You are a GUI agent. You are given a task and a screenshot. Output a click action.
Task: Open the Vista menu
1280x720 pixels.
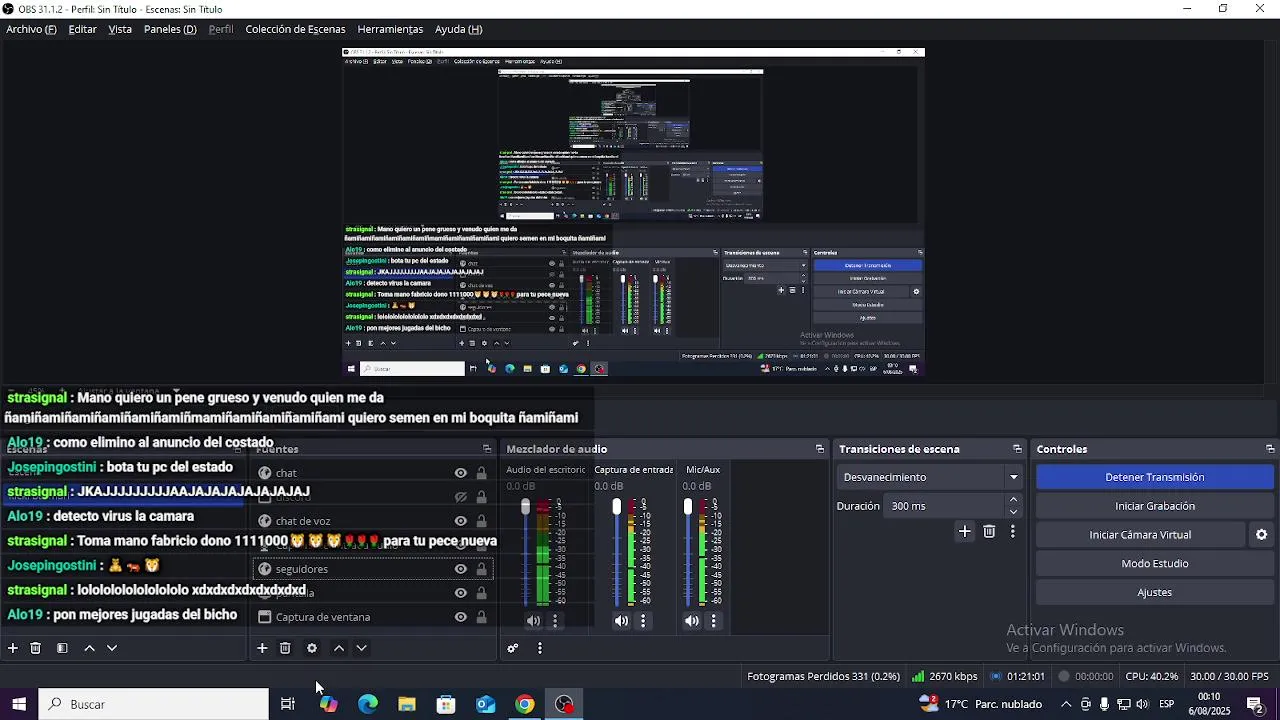point(120,29)
